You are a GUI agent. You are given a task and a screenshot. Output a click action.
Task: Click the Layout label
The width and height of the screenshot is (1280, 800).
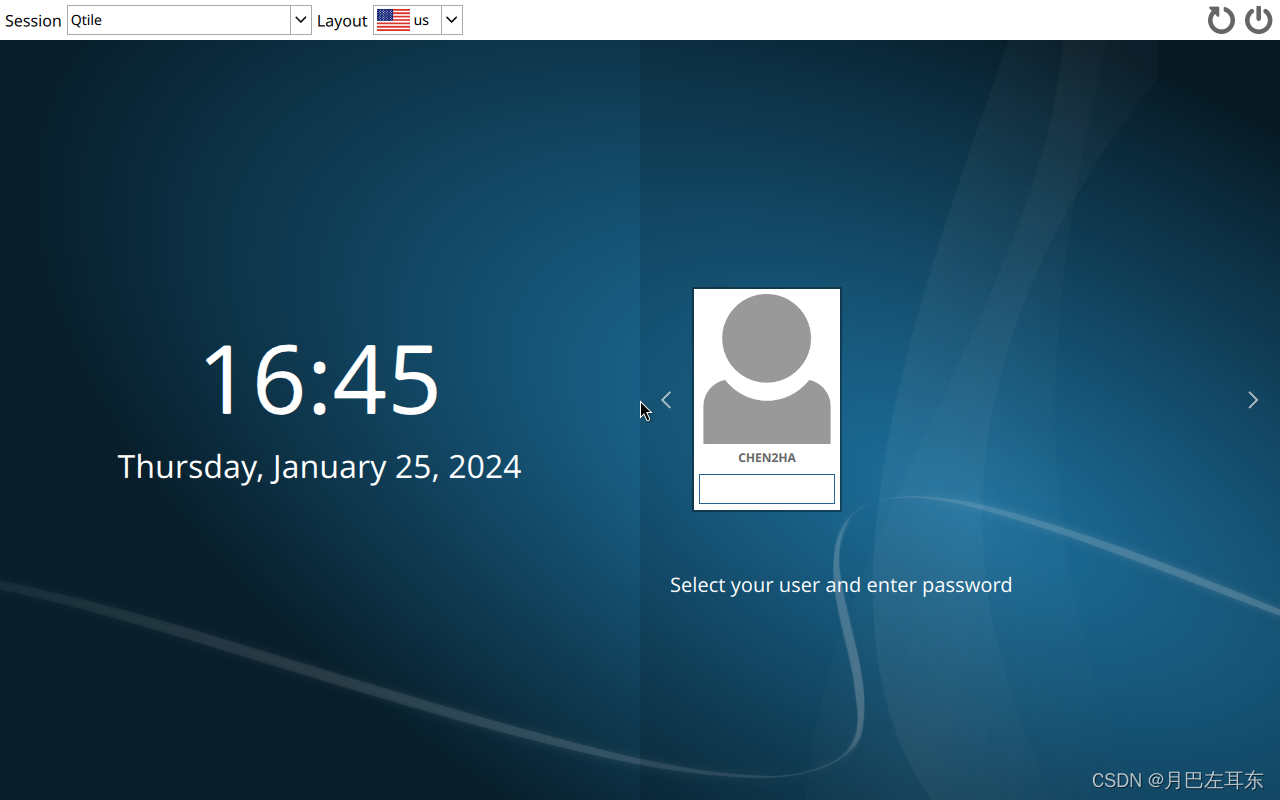pyautogui.click(x=342, y=21)
